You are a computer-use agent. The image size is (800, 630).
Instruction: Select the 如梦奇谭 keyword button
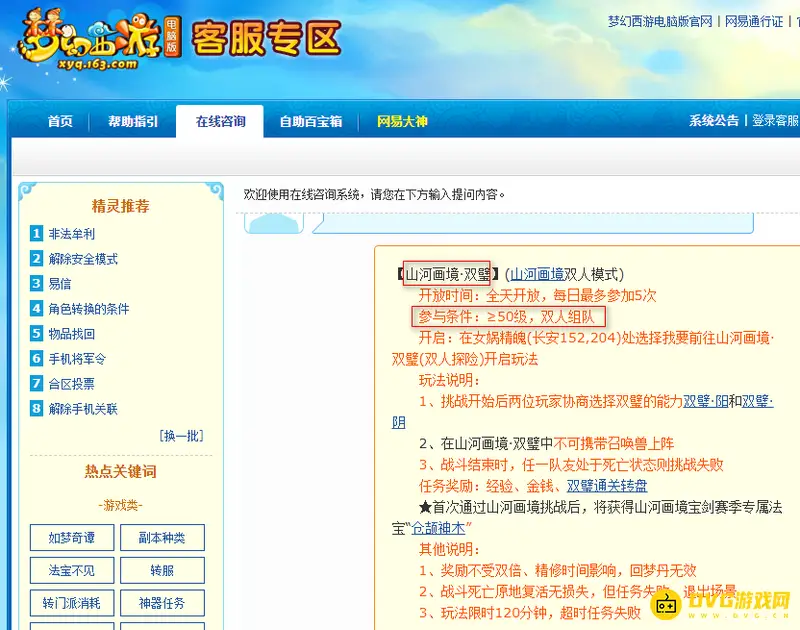point(72,538)
